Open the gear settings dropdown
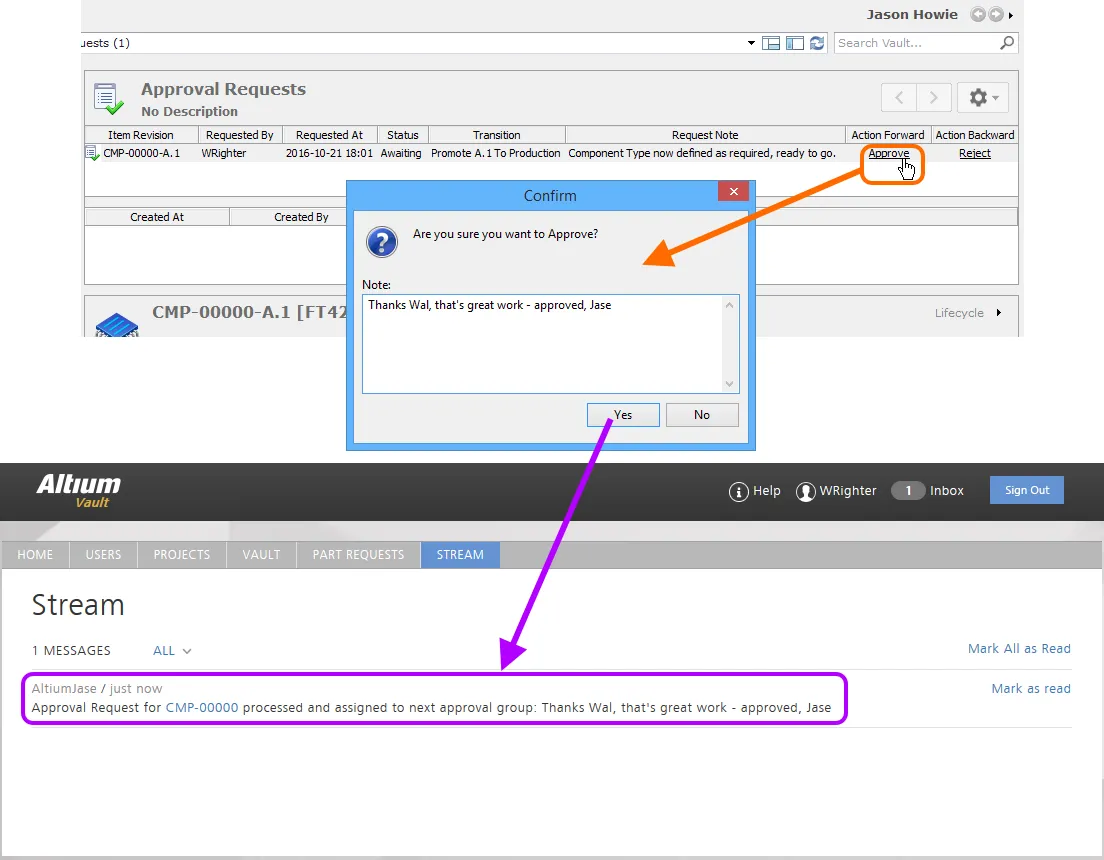 983,97
